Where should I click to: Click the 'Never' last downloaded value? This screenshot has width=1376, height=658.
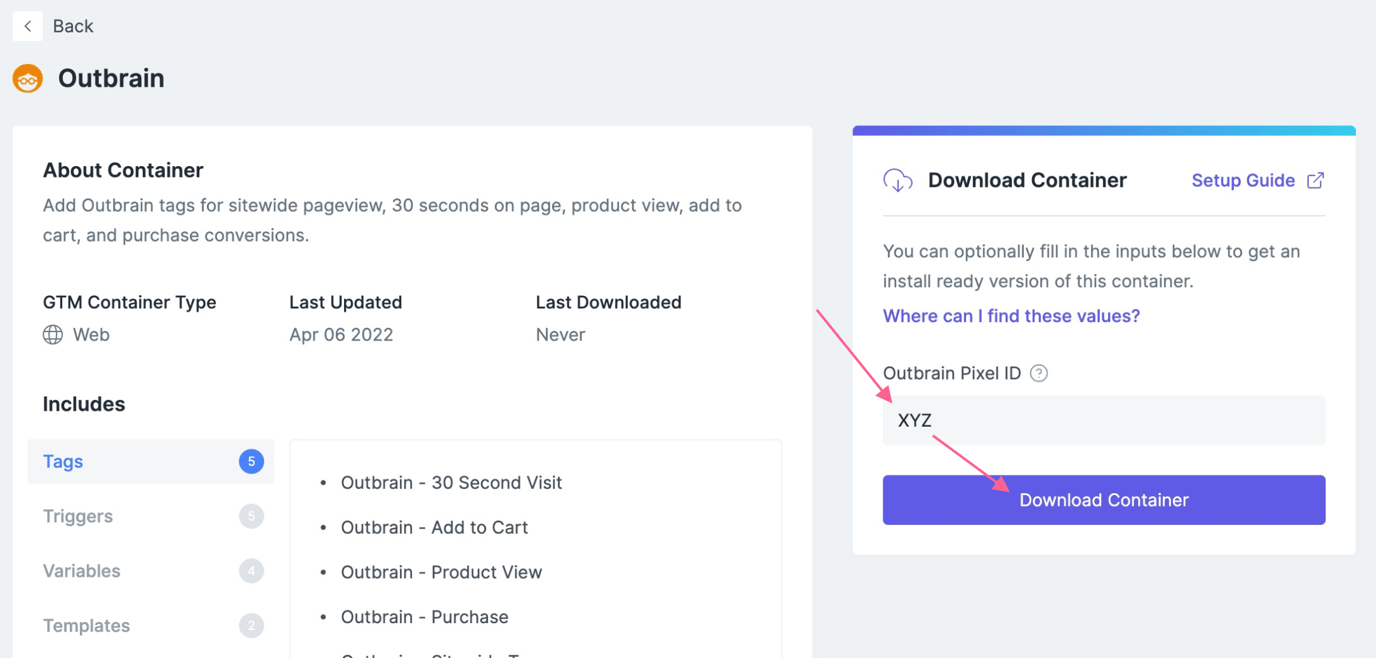click(560, 335)
